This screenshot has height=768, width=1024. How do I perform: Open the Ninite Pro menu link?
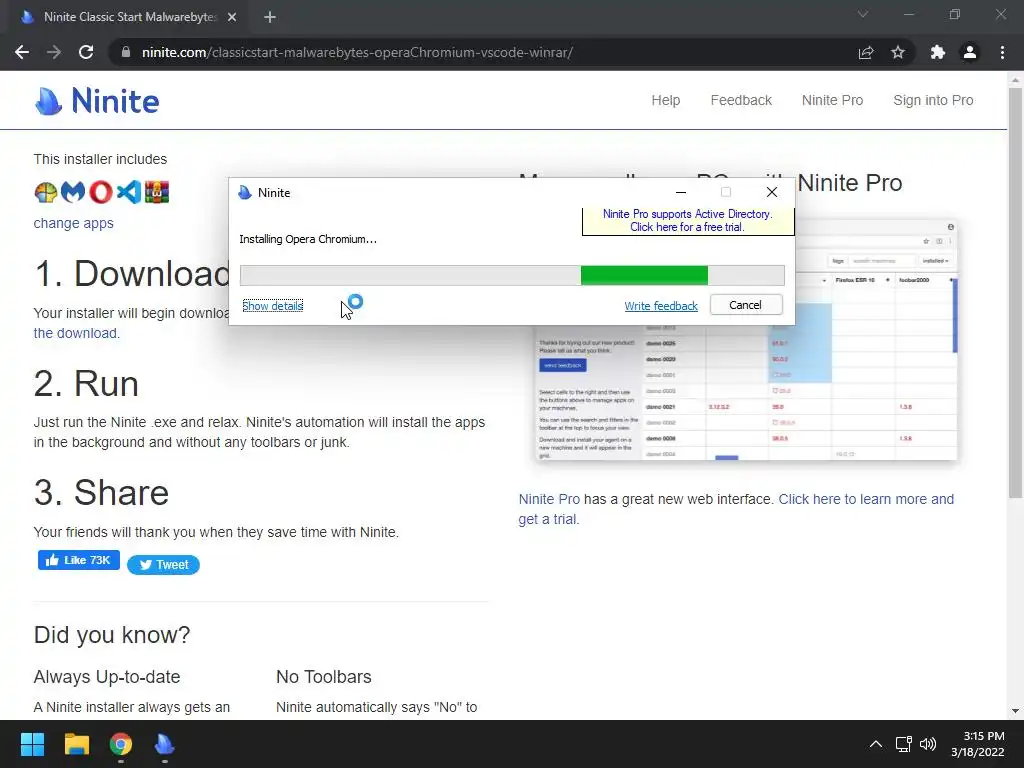click(x=832, y=100)
